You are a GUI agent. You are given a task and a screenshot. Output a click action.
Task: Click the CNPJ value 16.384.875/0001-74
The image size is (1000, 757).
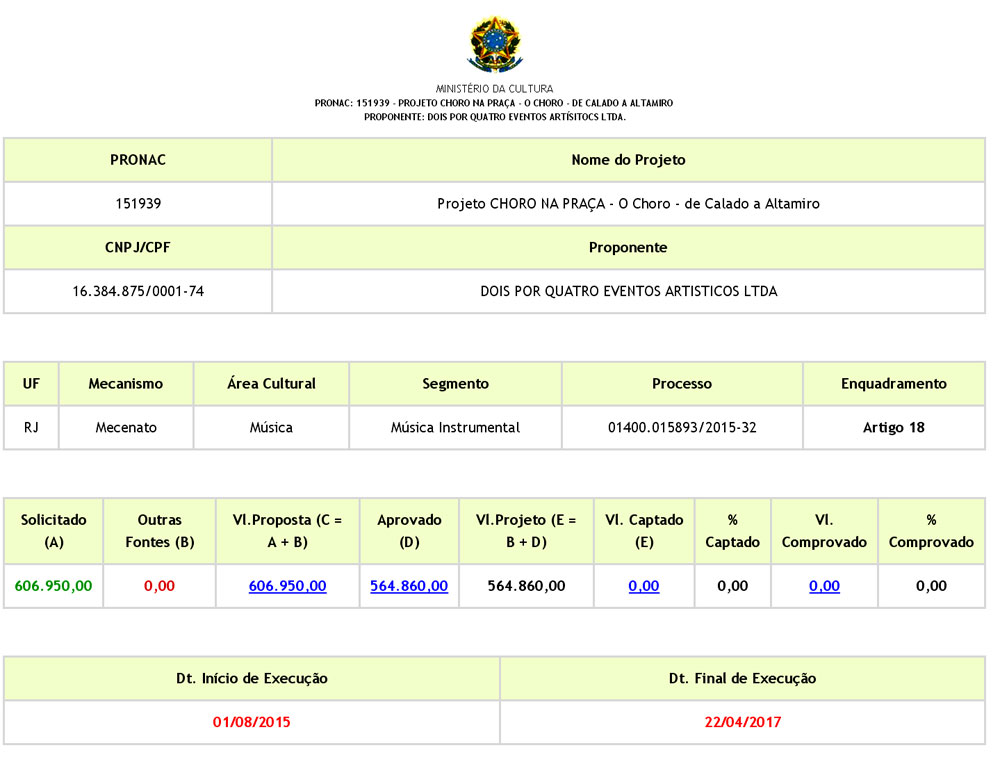[138, 291]
